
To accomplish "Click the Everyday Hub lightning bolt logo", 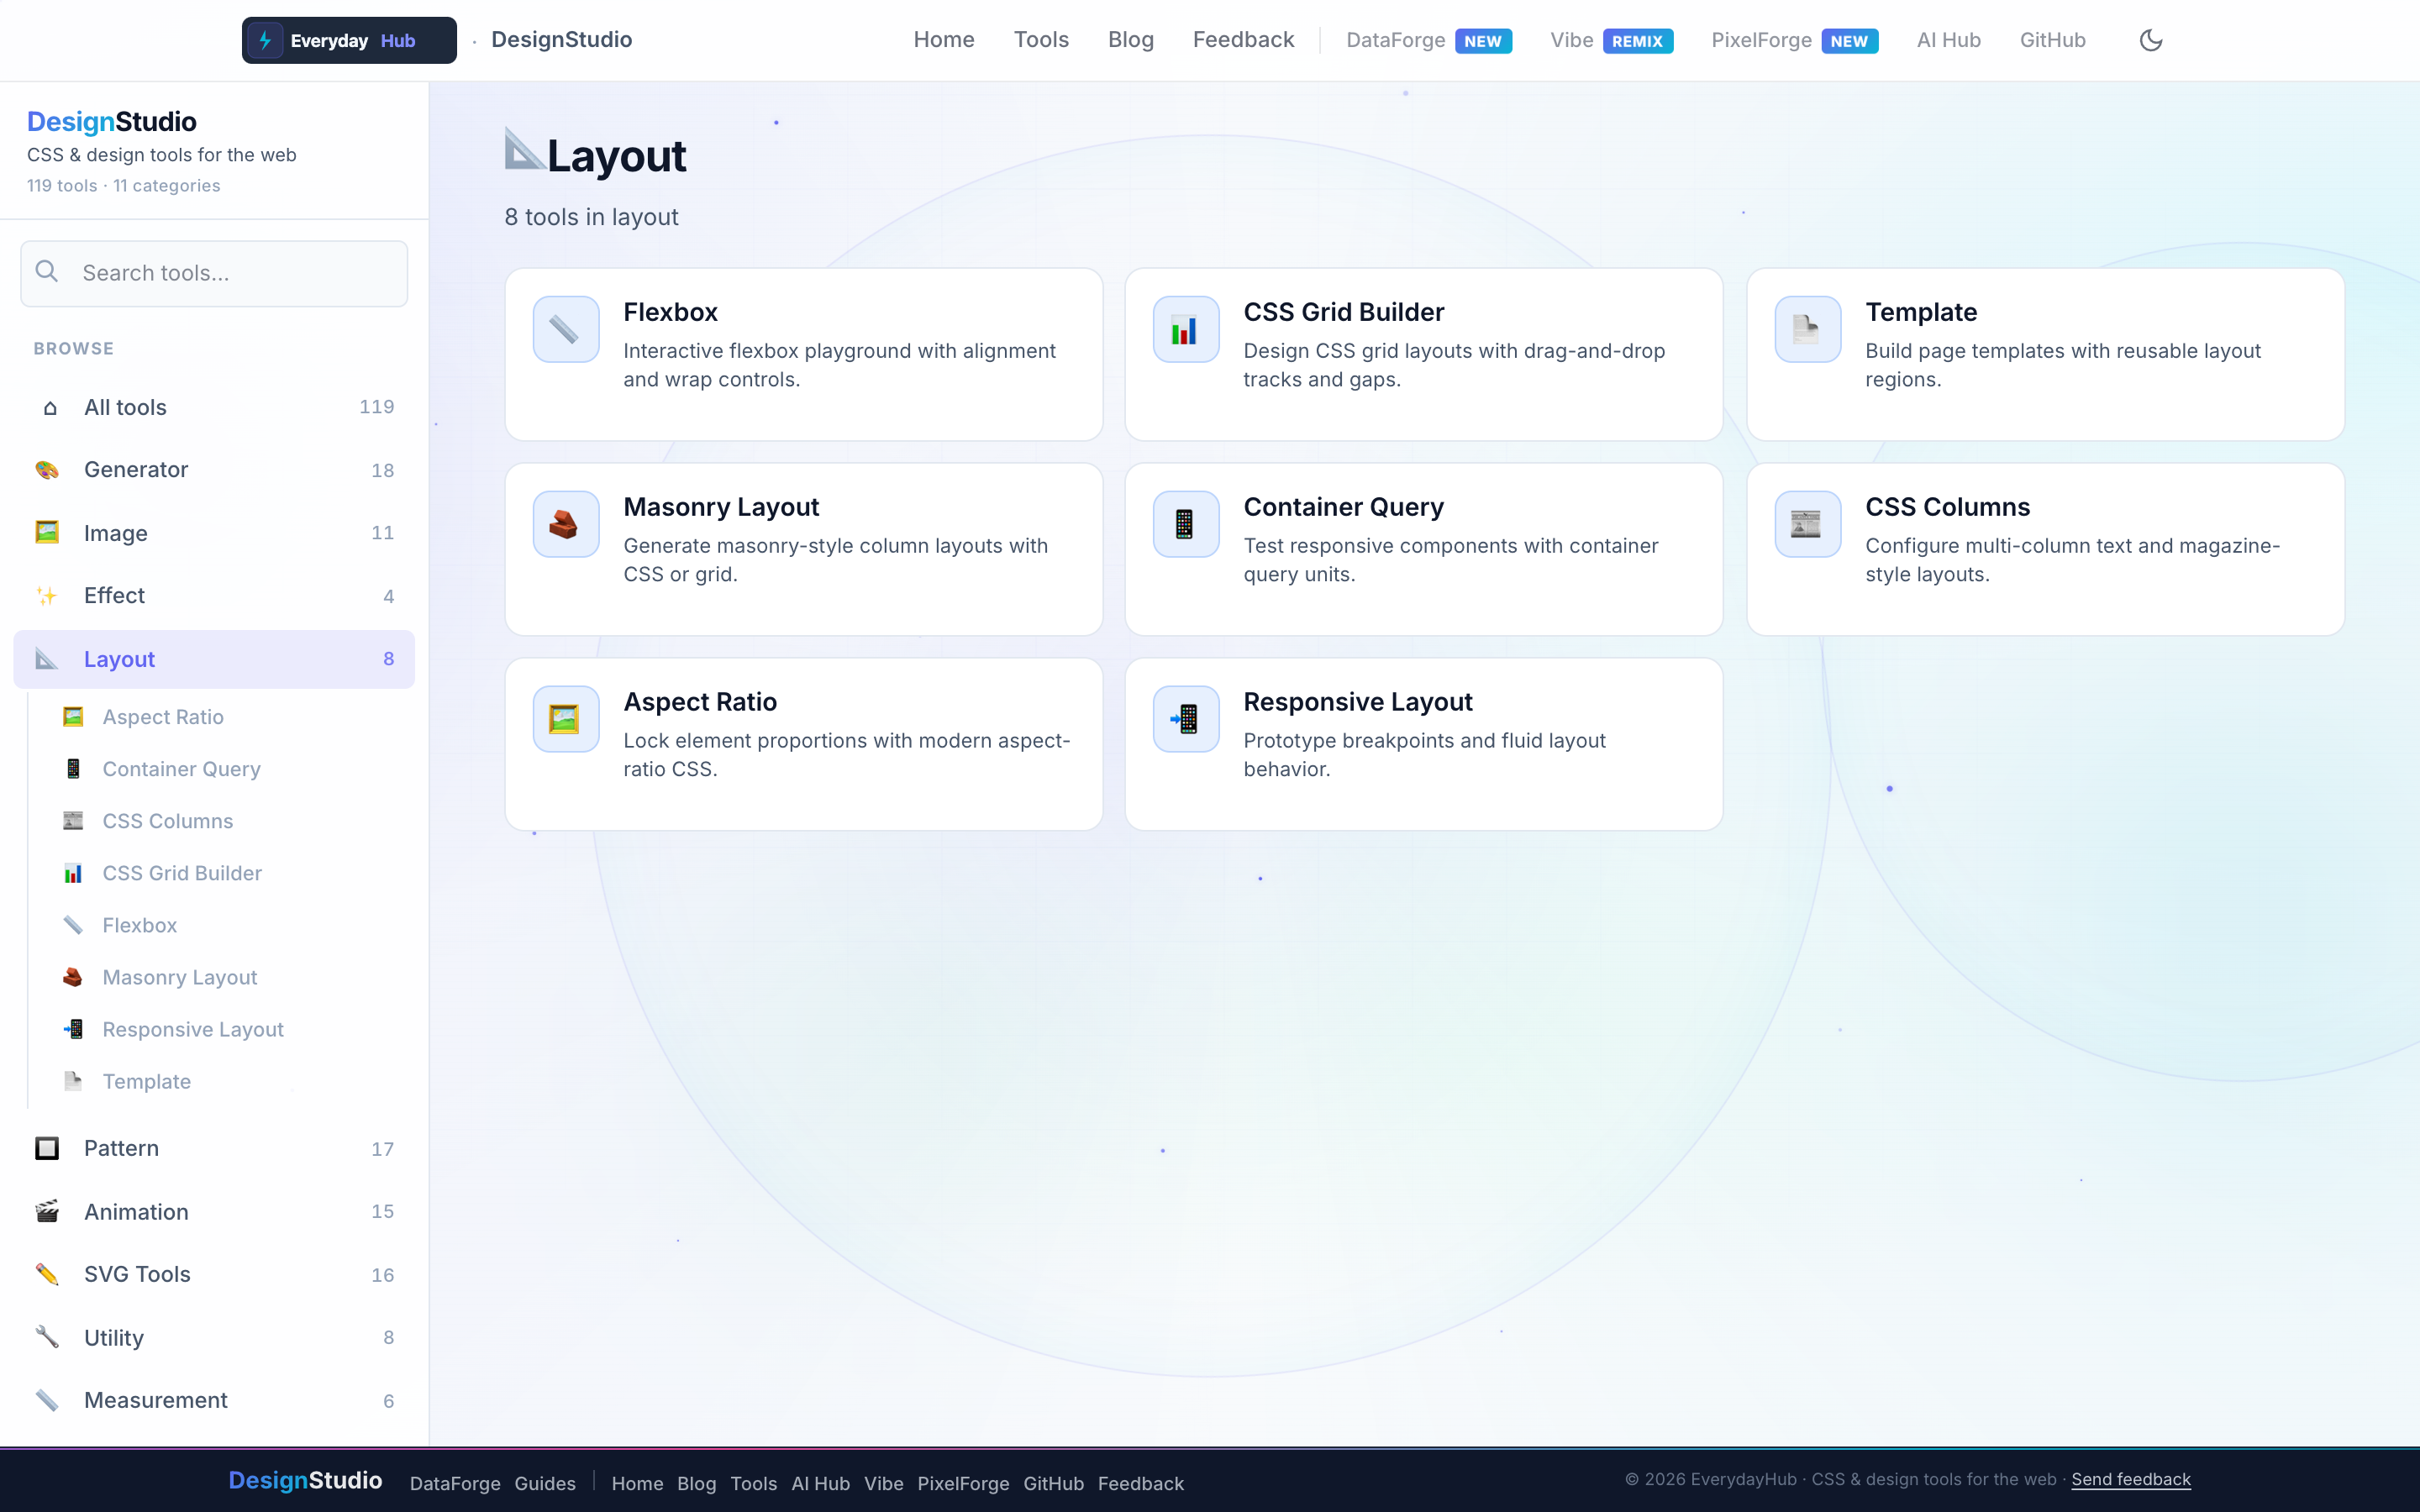I will (x=264, y=40).
